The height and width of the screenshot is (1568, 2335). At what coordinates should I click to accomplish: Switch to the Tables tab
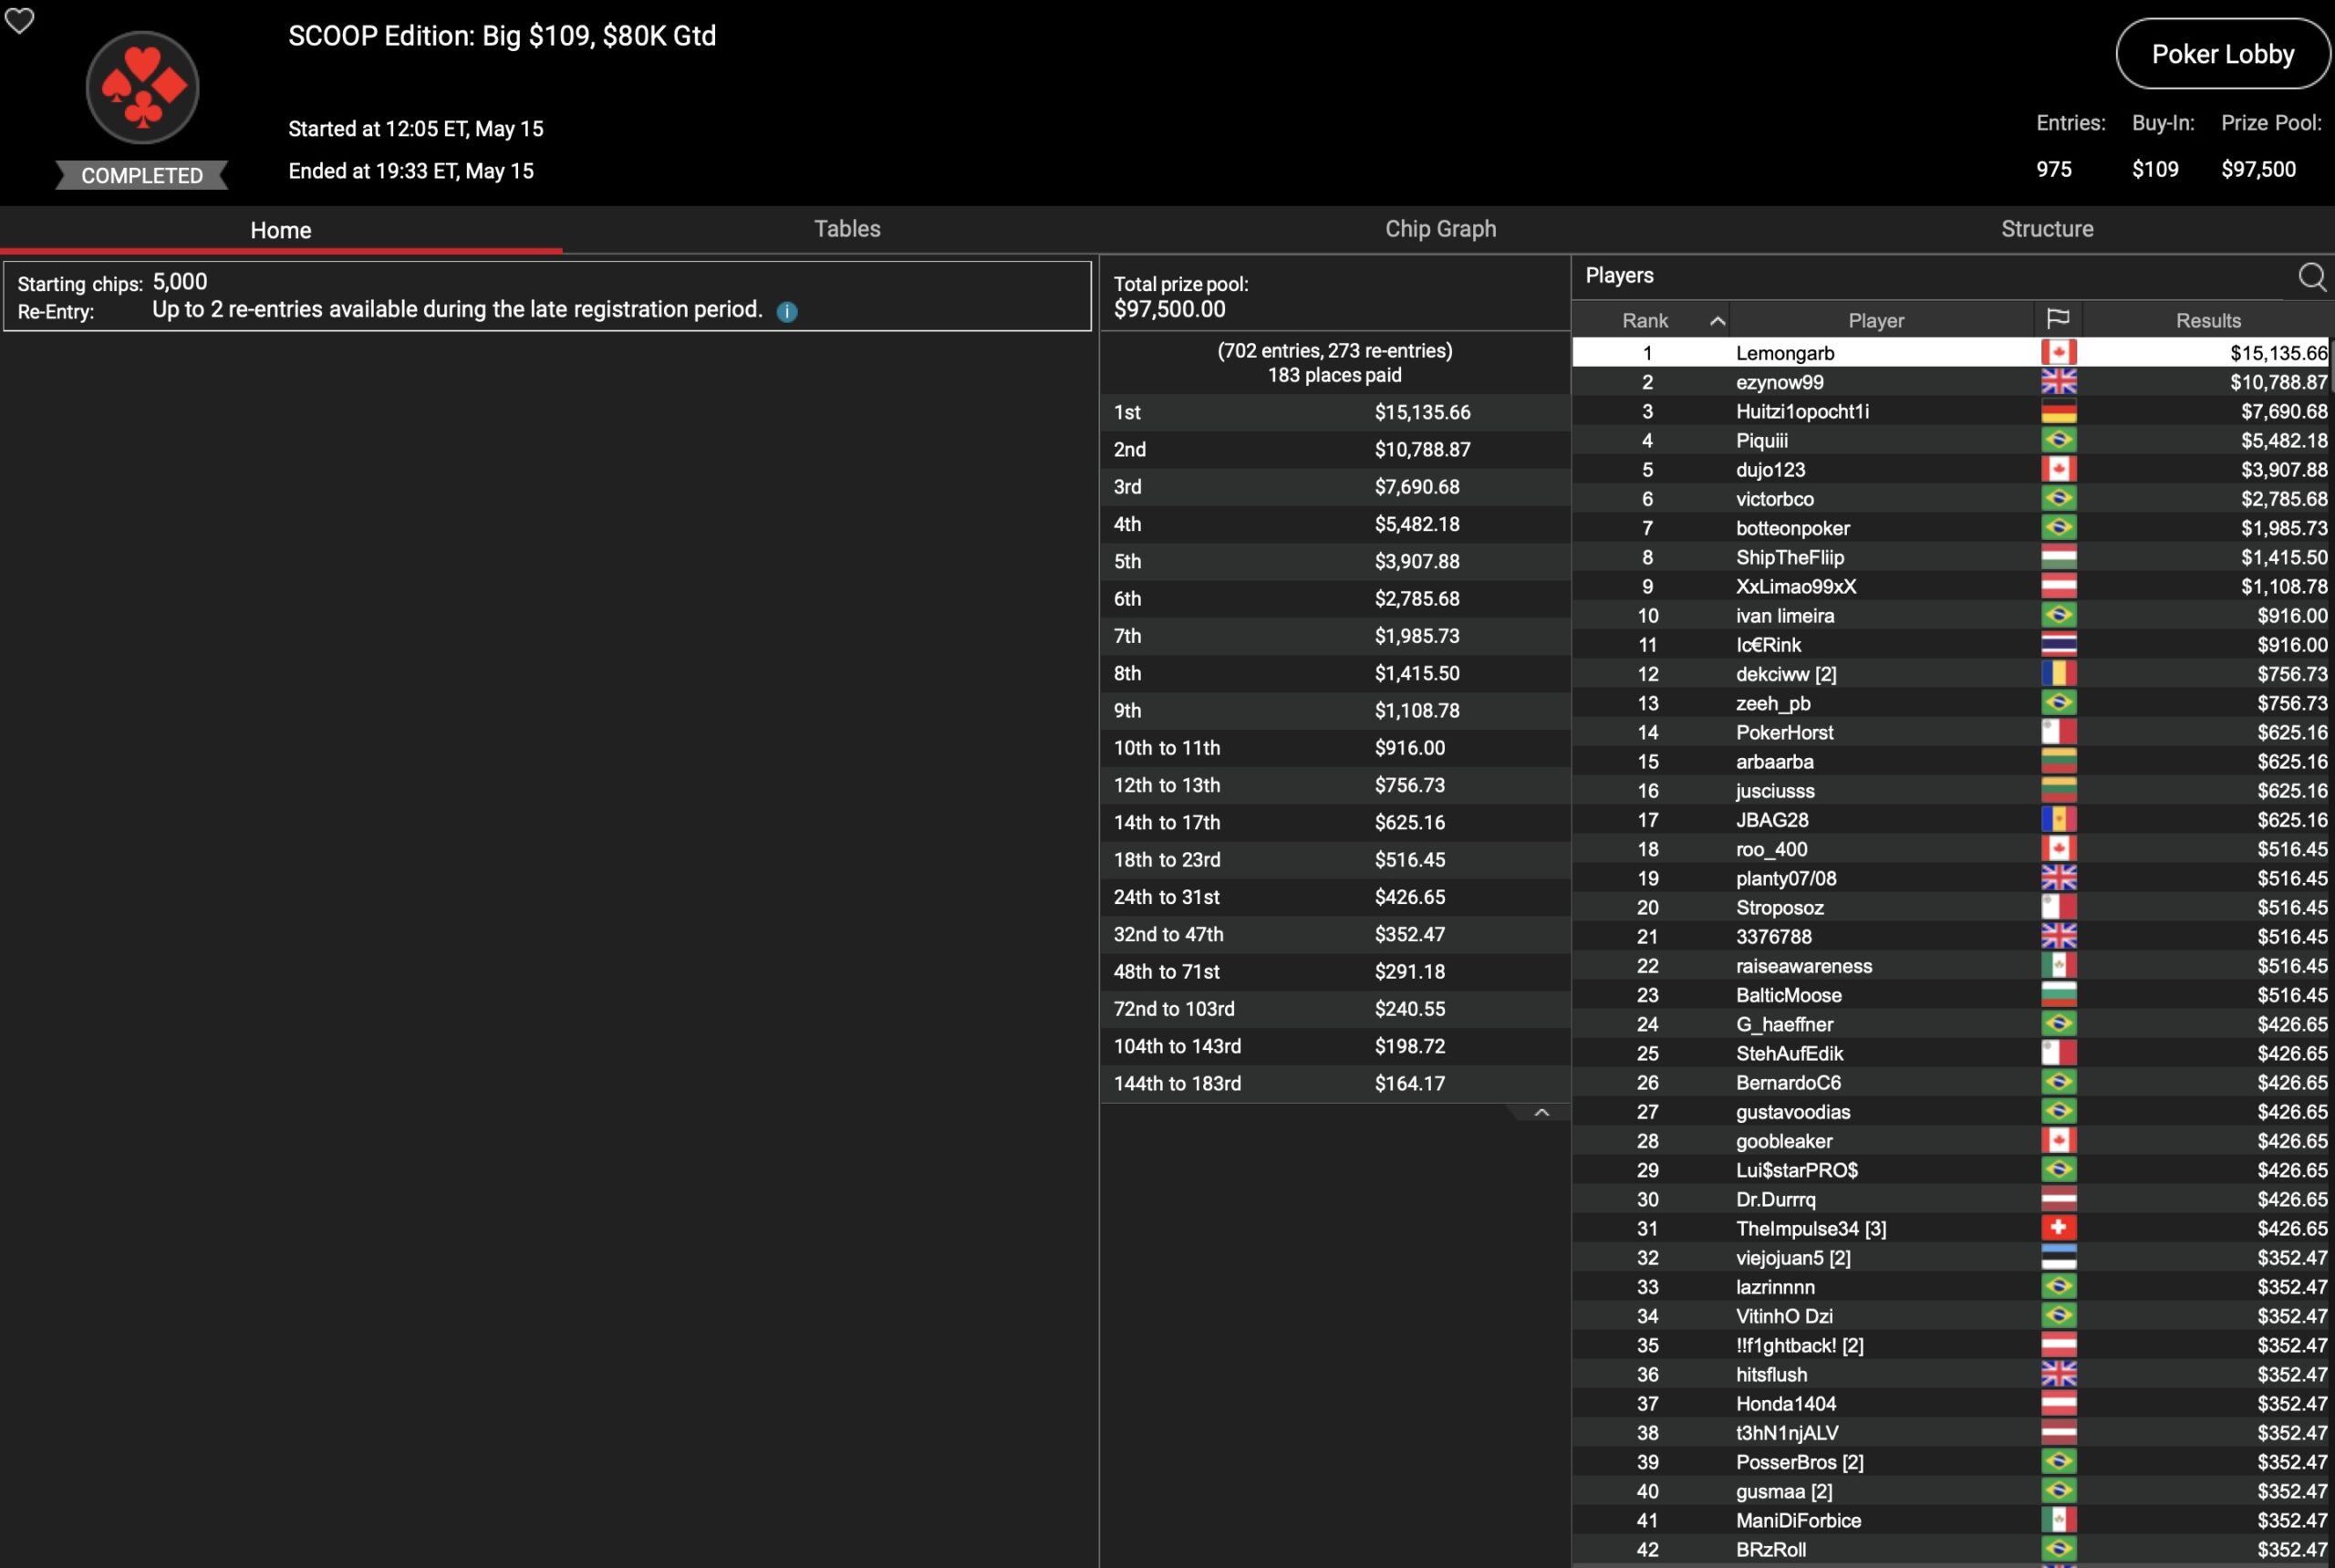847,229
